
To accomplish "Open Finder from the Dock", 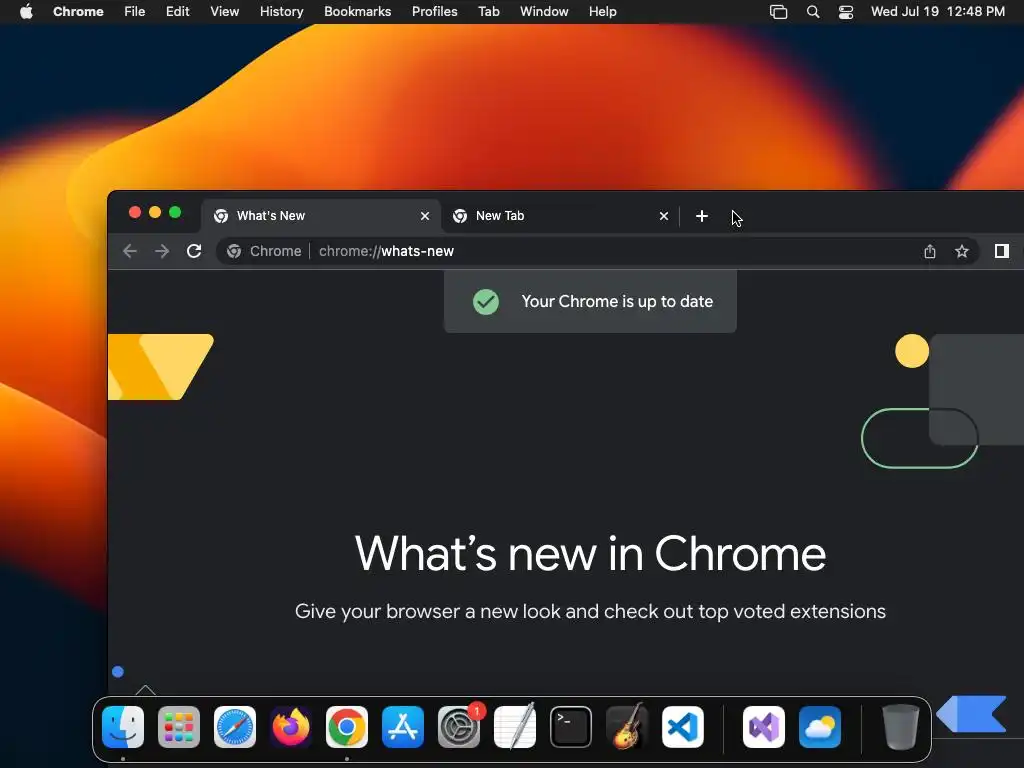I will tap(123, 727).
